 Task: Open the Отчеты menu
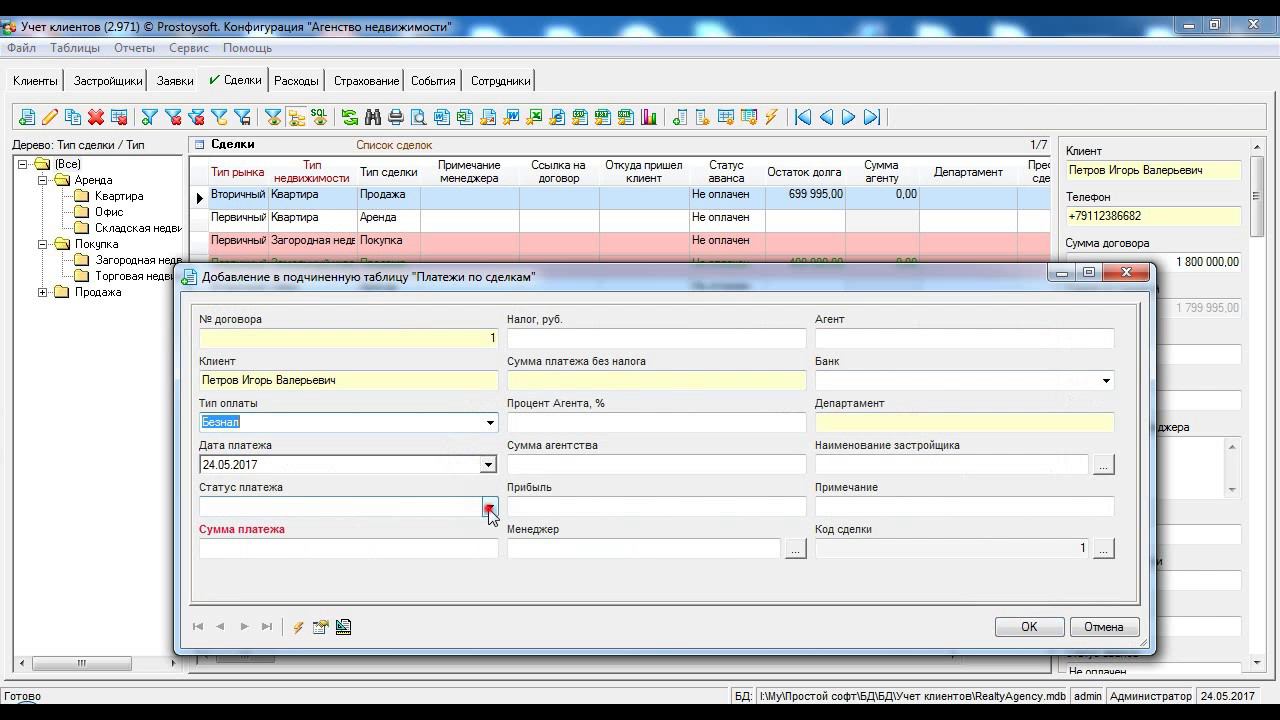click(x=134, y=48)
